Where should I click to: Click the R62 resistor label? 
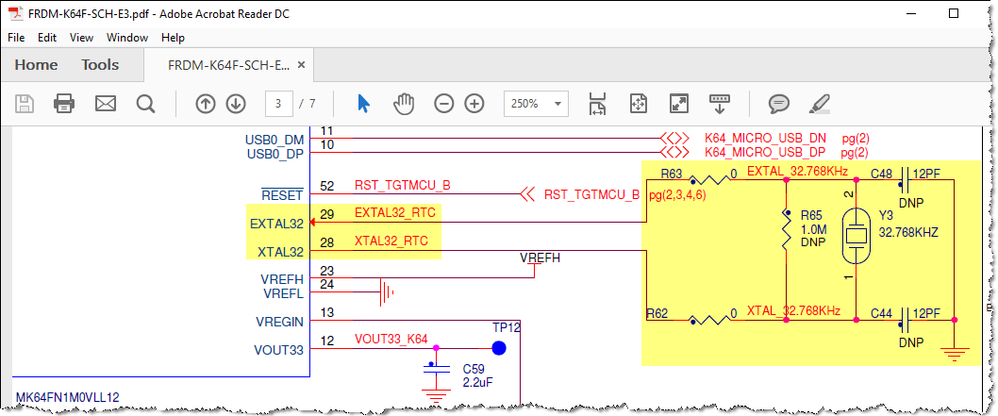(x=657, y=312)
